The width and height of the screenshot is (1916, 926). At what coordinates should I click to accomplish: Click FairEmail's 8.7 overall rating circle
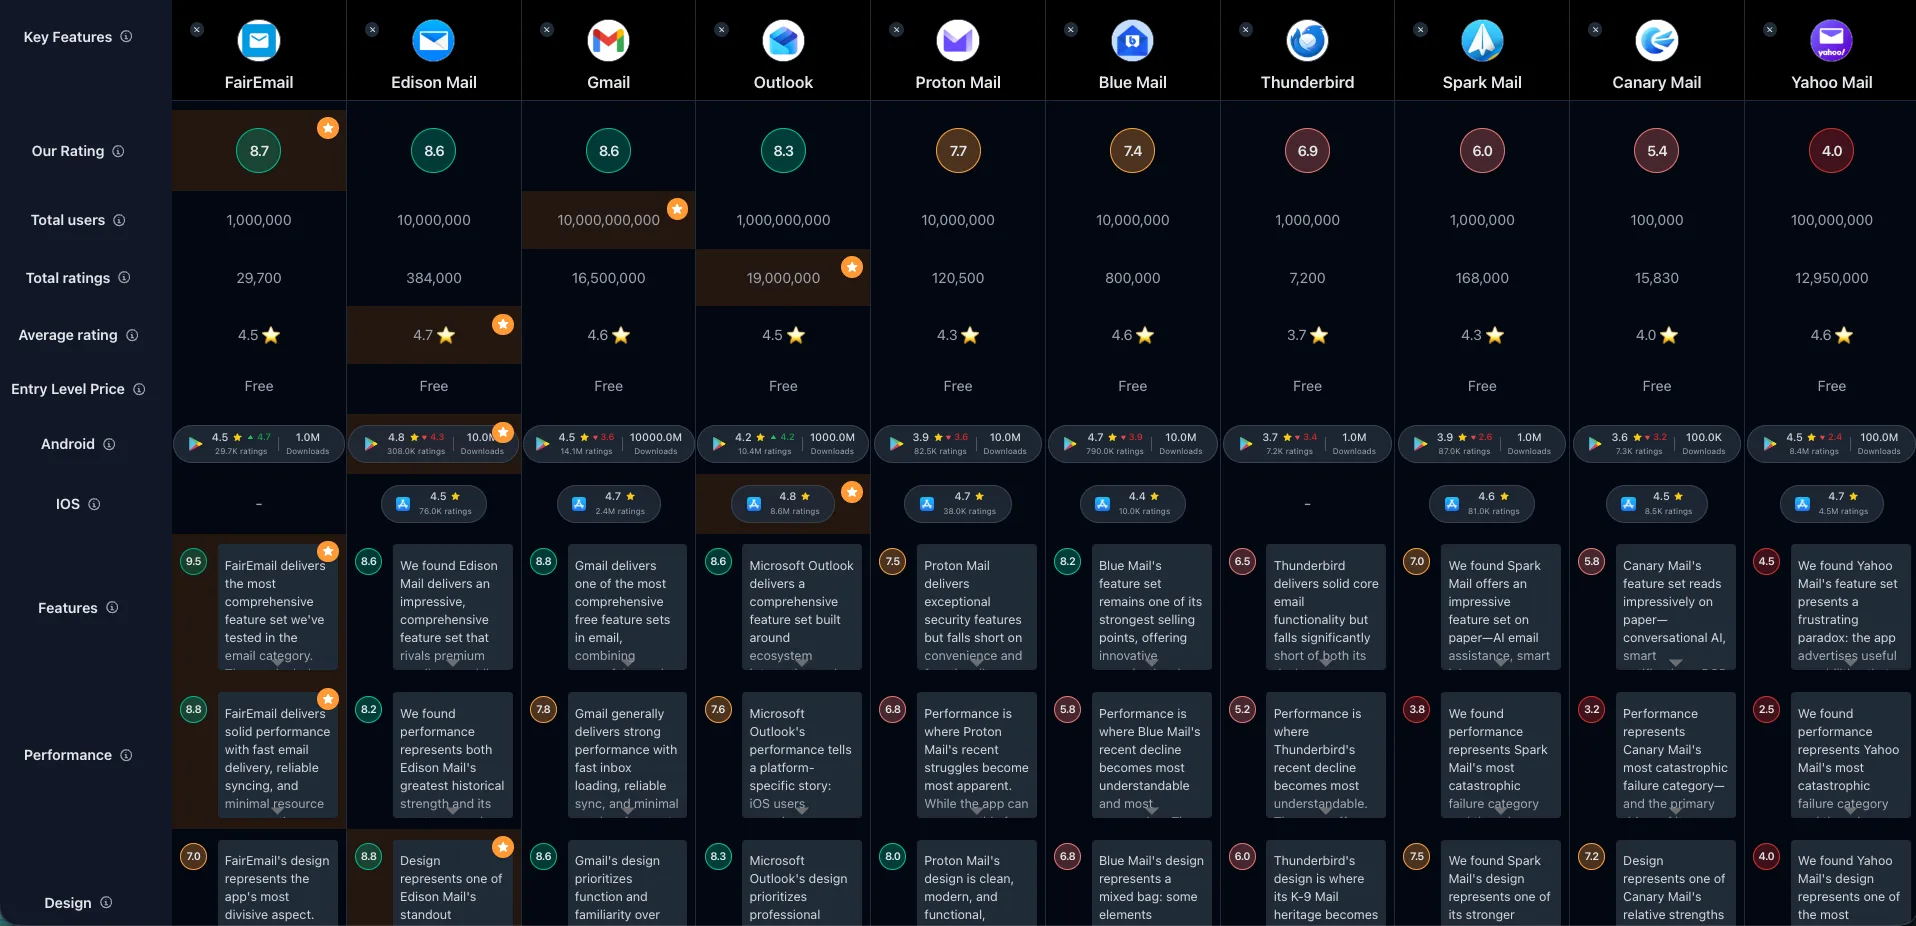pyautogui.click(x=259, y=151)
